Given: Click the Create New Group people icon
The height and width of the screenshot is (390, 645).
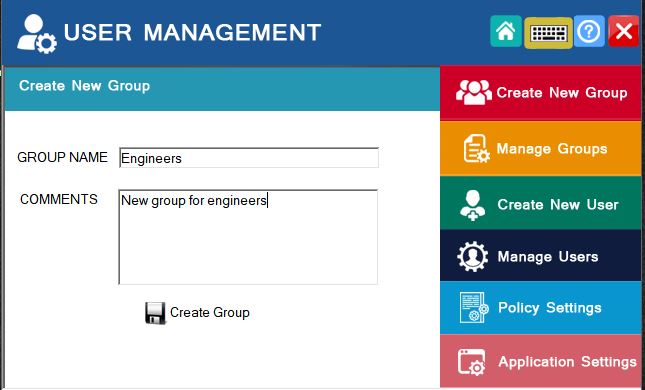Looking at the screenshot, I should 474,93.
